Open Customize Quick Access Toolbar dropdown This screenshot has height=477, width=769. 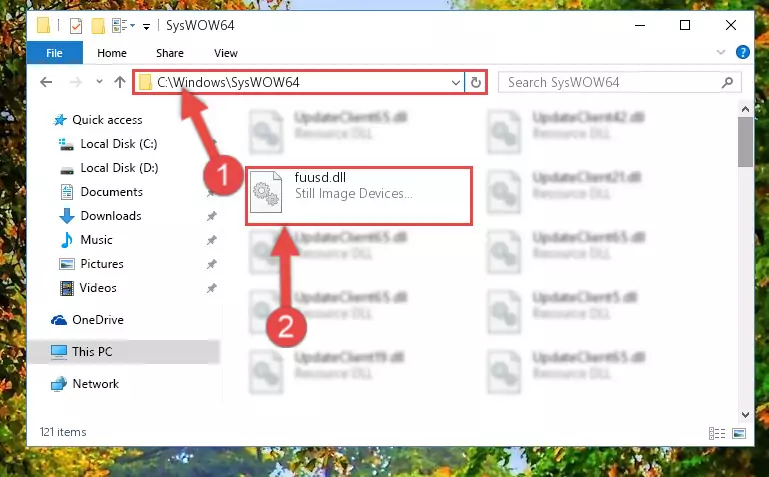pos(146,26)
